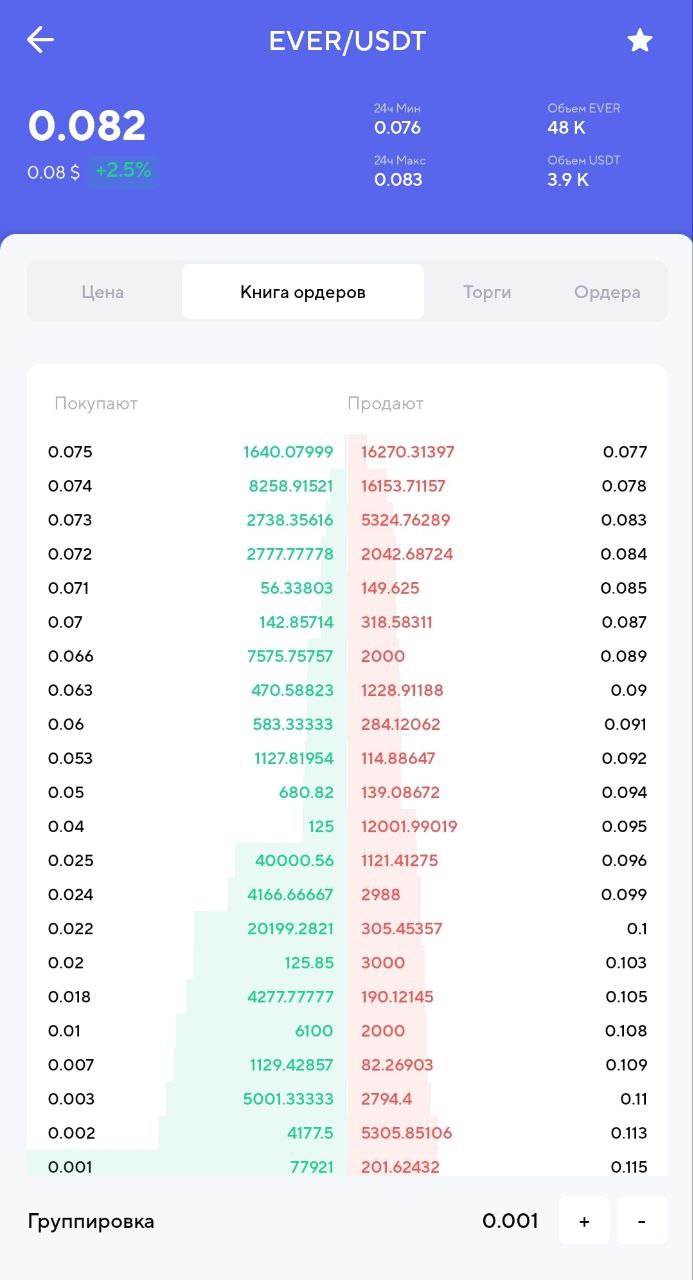Select the Книга ордеров tab
The width and height of the screenshot is (693, 1280).
coord(303,292)
